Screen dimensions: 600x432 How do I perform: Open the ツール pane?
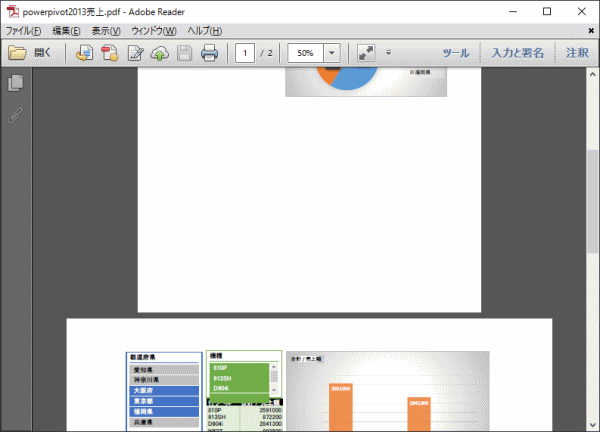[x=456, y=53]
